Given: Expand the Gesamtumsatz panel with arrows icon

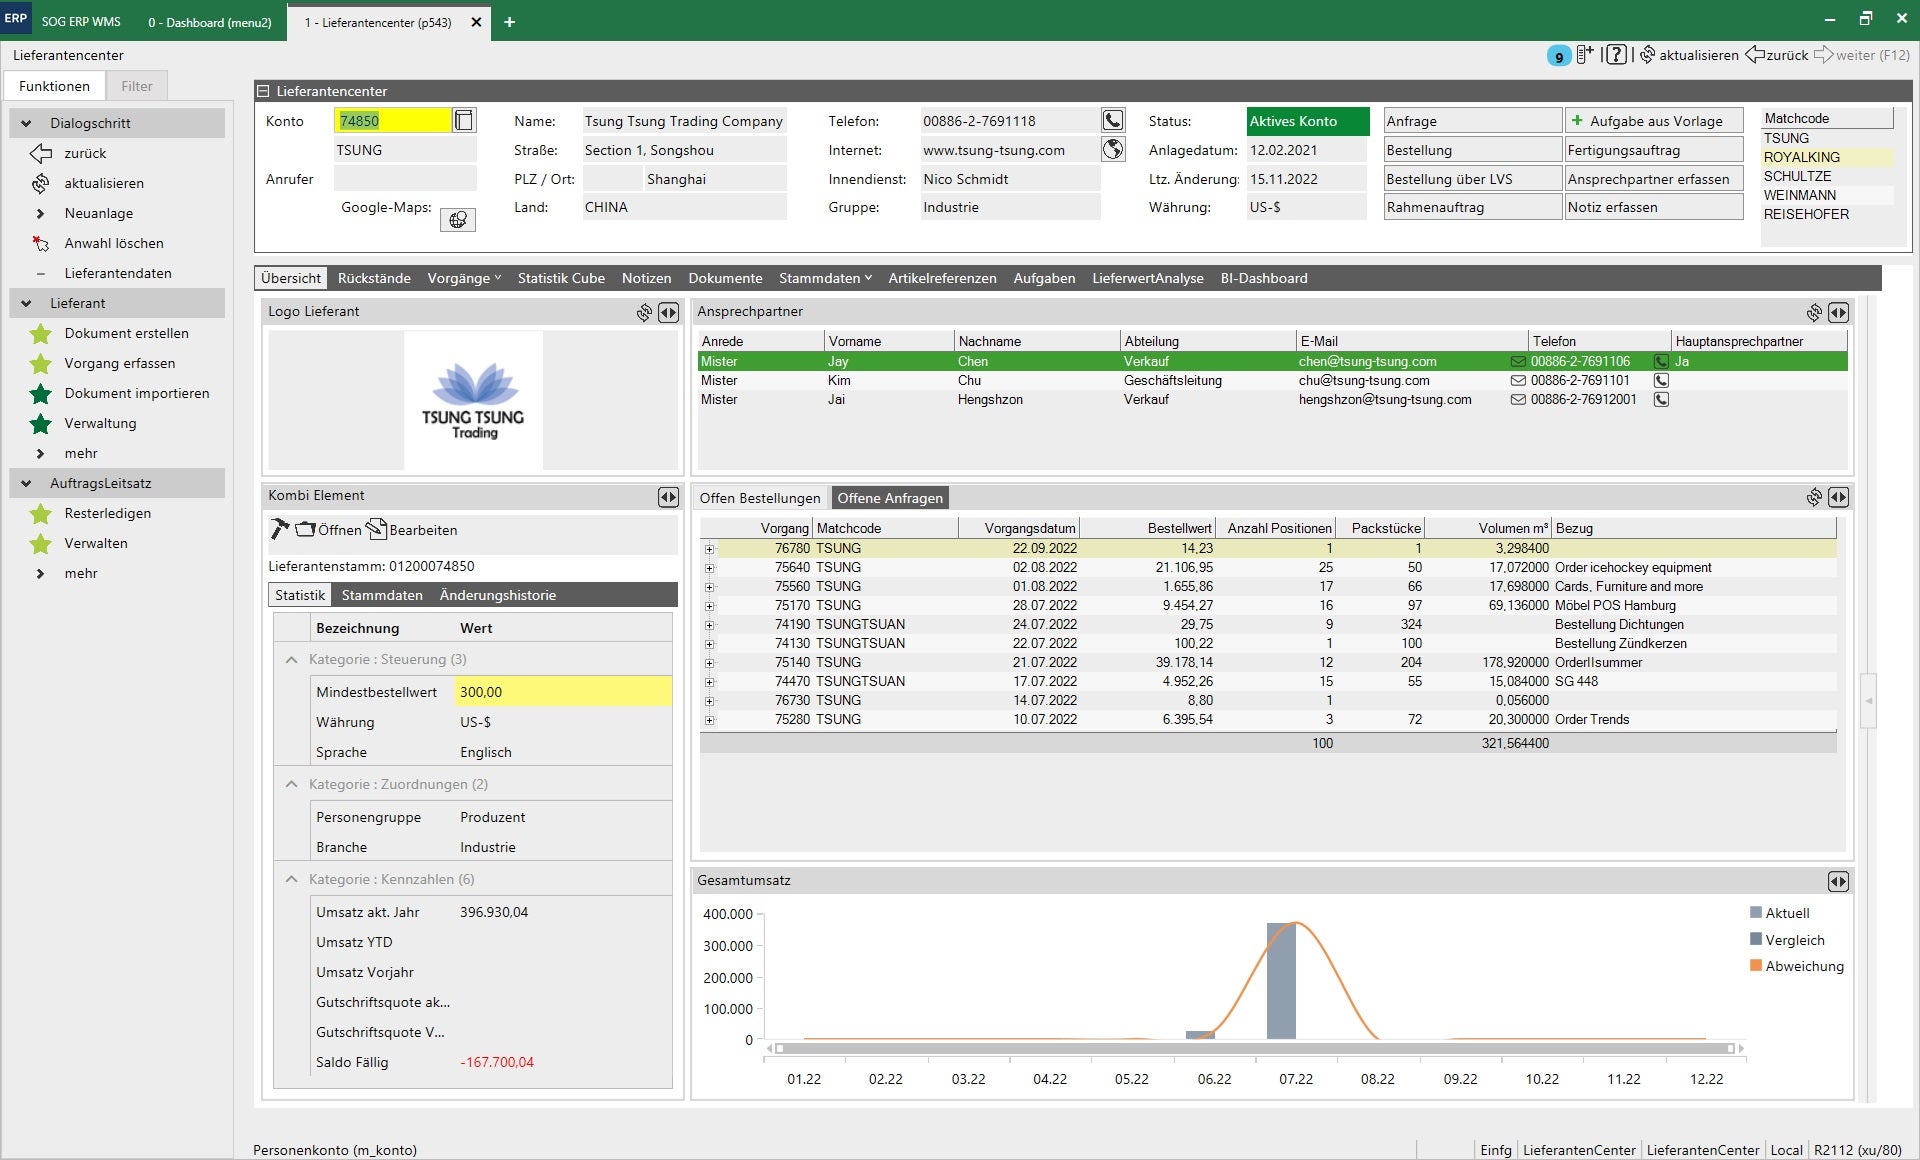Looking at the screenshot, I should [x=1838, y=881].
